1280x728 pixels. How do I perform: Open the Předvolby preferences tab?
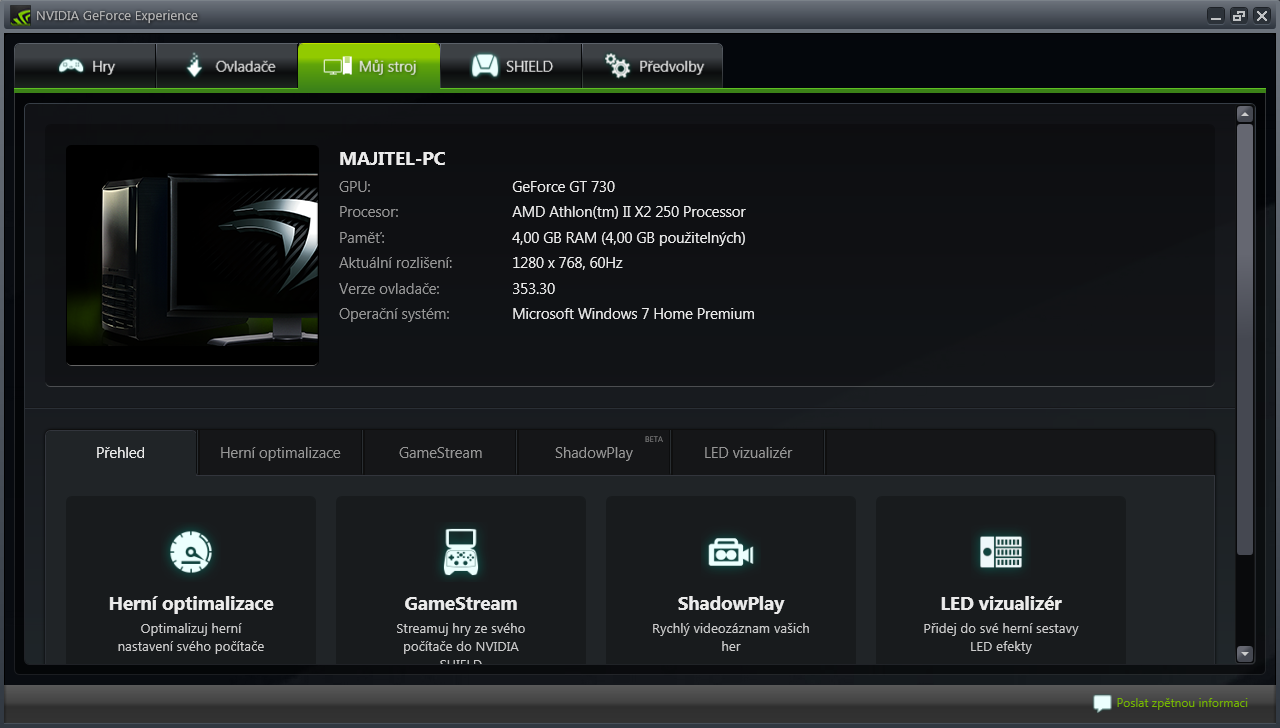point(653,67)
